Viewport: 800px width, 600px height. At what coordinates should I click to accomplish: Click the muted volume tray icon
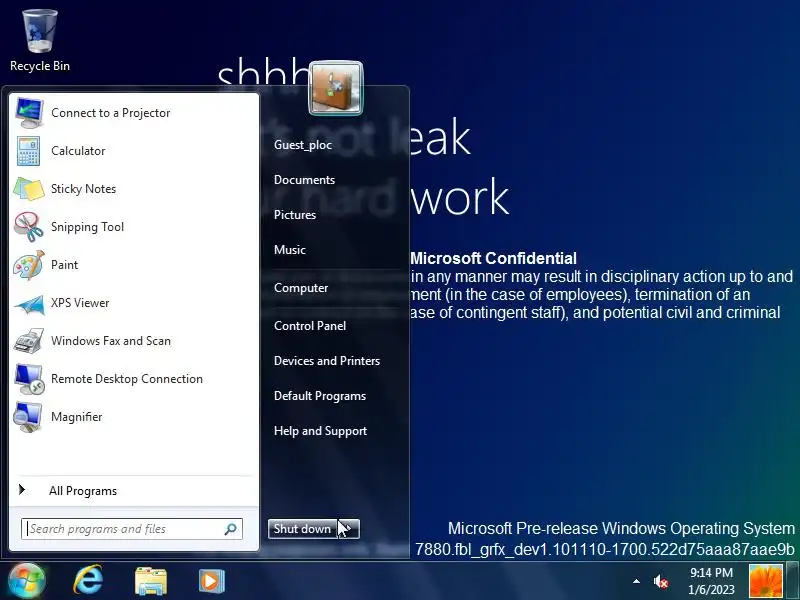point(661,581)
